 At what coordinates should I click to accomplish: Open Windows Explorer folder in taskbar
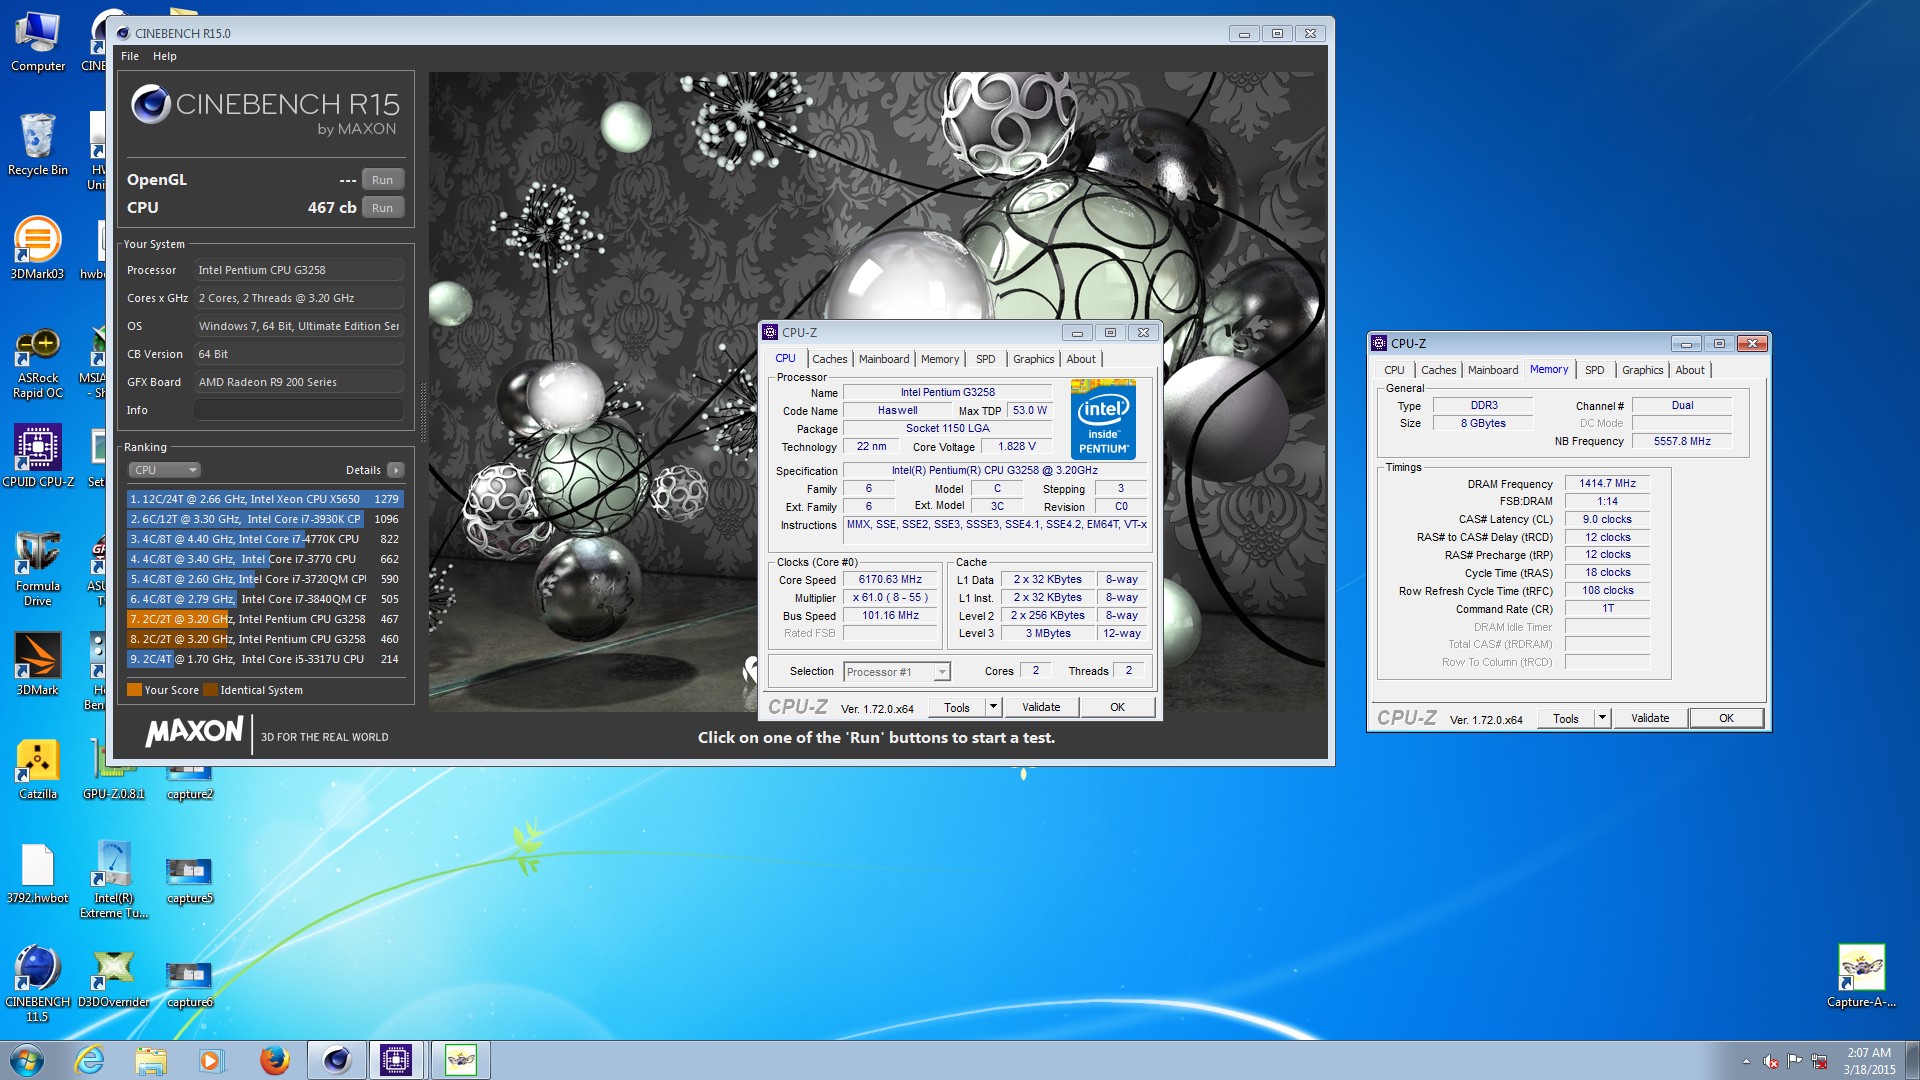click(x=151, y=1060)
